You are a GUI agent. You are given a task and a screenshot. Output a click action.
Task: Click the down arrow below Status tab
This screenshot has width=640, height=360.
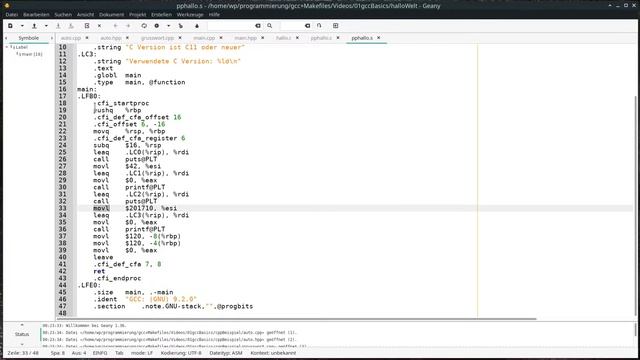(22, 344)
